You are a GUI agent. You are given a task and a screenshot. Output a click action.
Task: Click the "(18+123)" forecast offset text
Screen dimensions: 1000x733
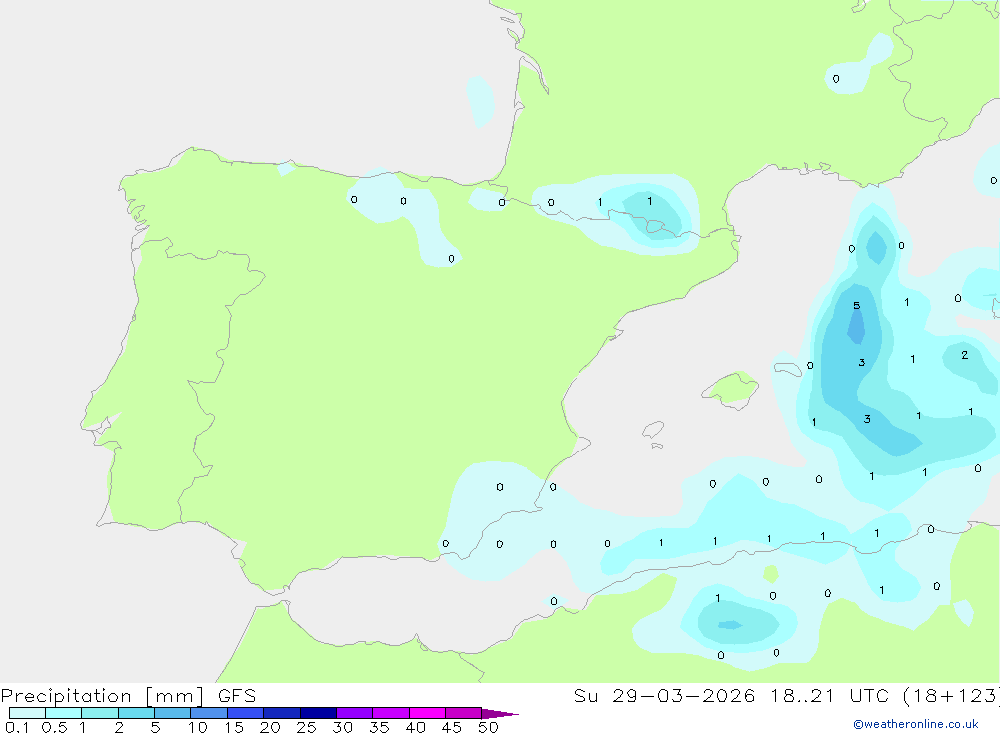[952, 695]
